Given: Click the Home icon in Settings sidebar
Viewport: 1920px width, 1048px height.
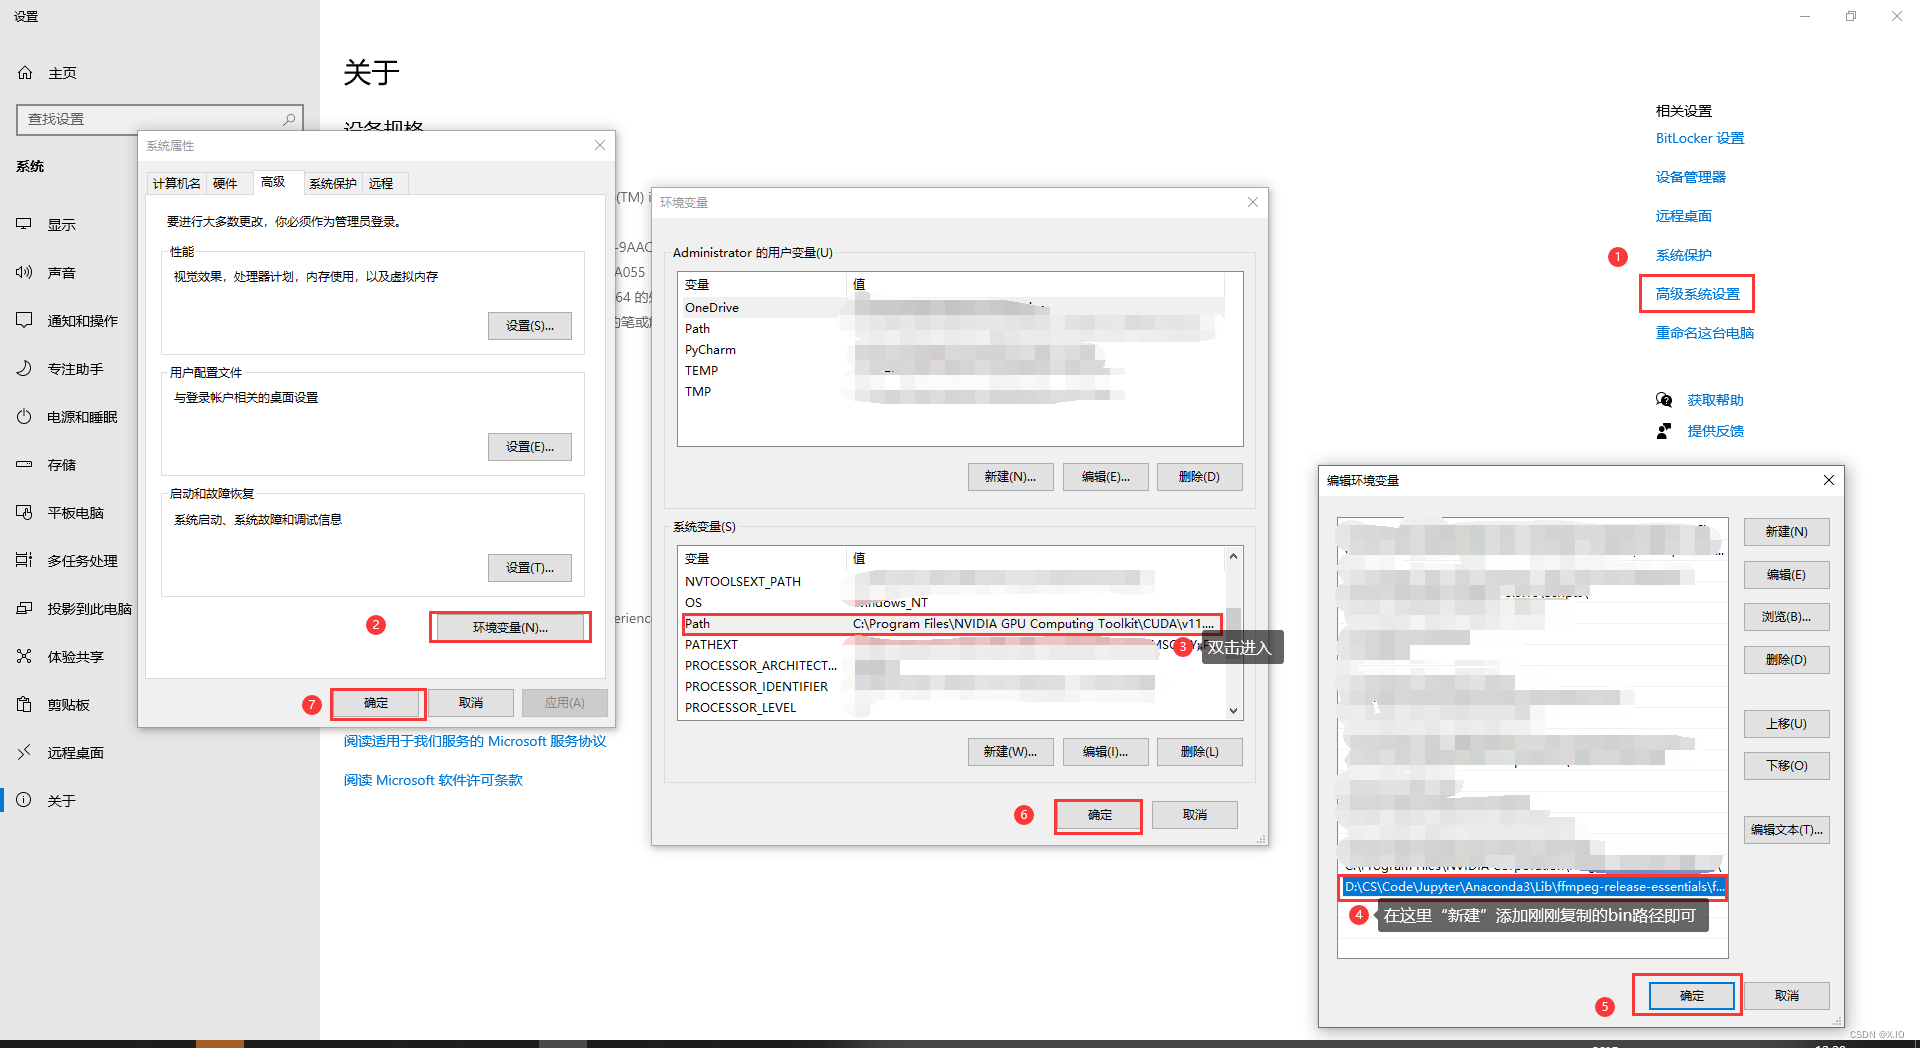Looking at the screenshot, I should tap(26, 73).
